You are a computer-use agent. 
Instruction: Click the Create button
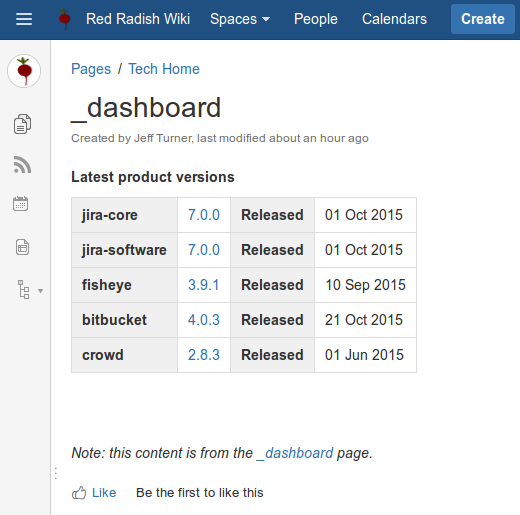[483, 19]
